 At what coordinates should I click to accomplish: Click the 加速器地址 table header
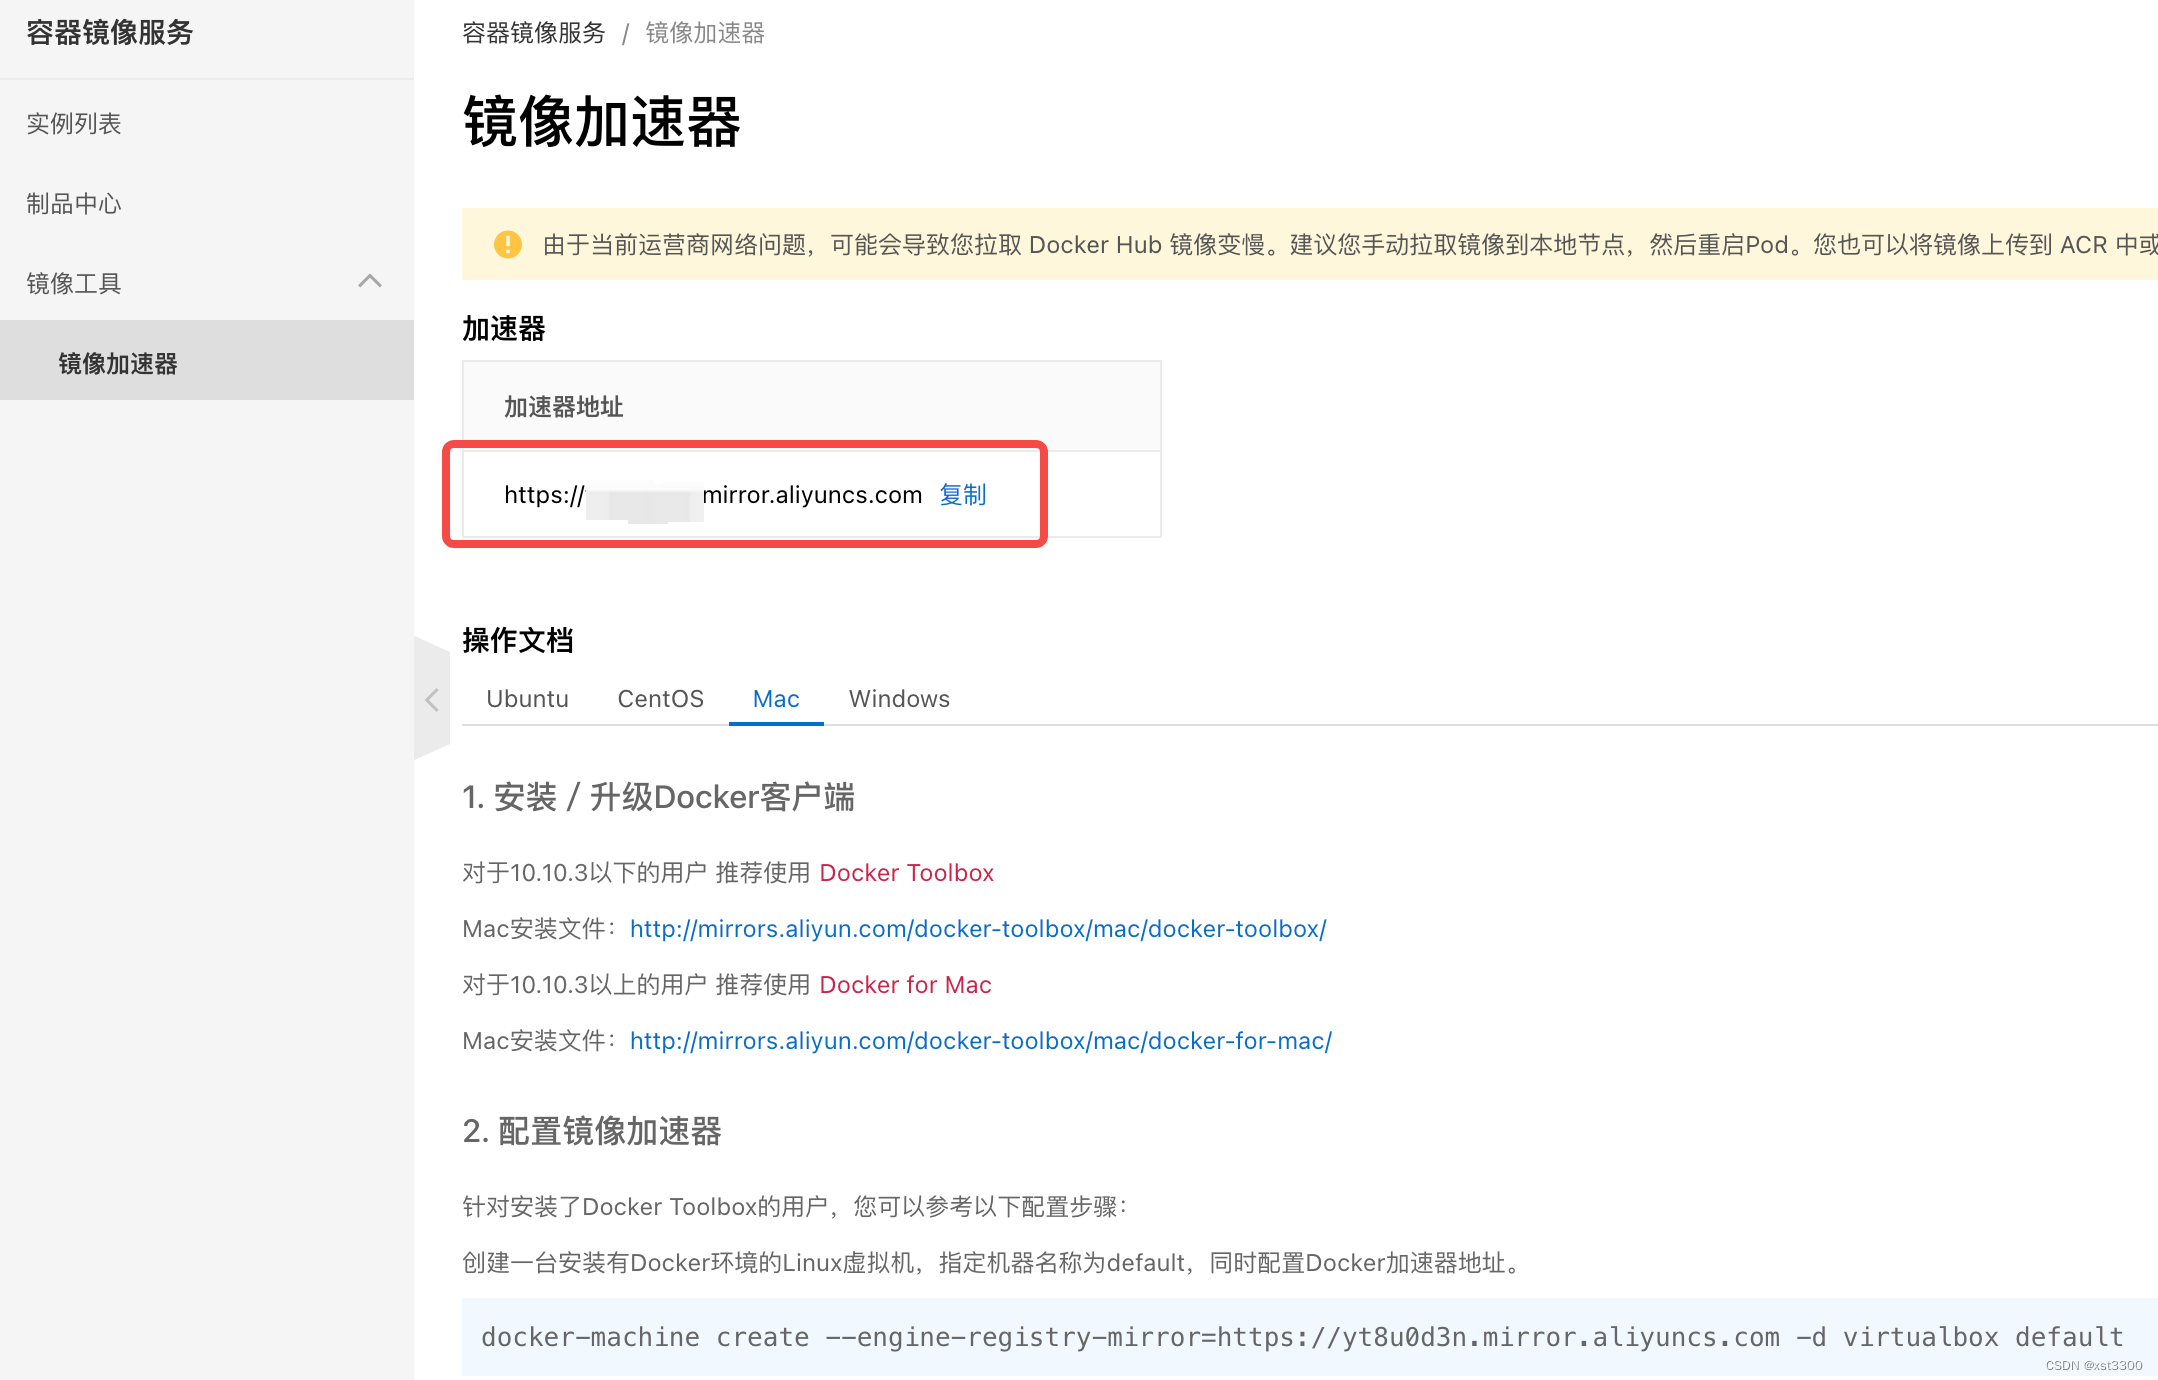point(564,406)
